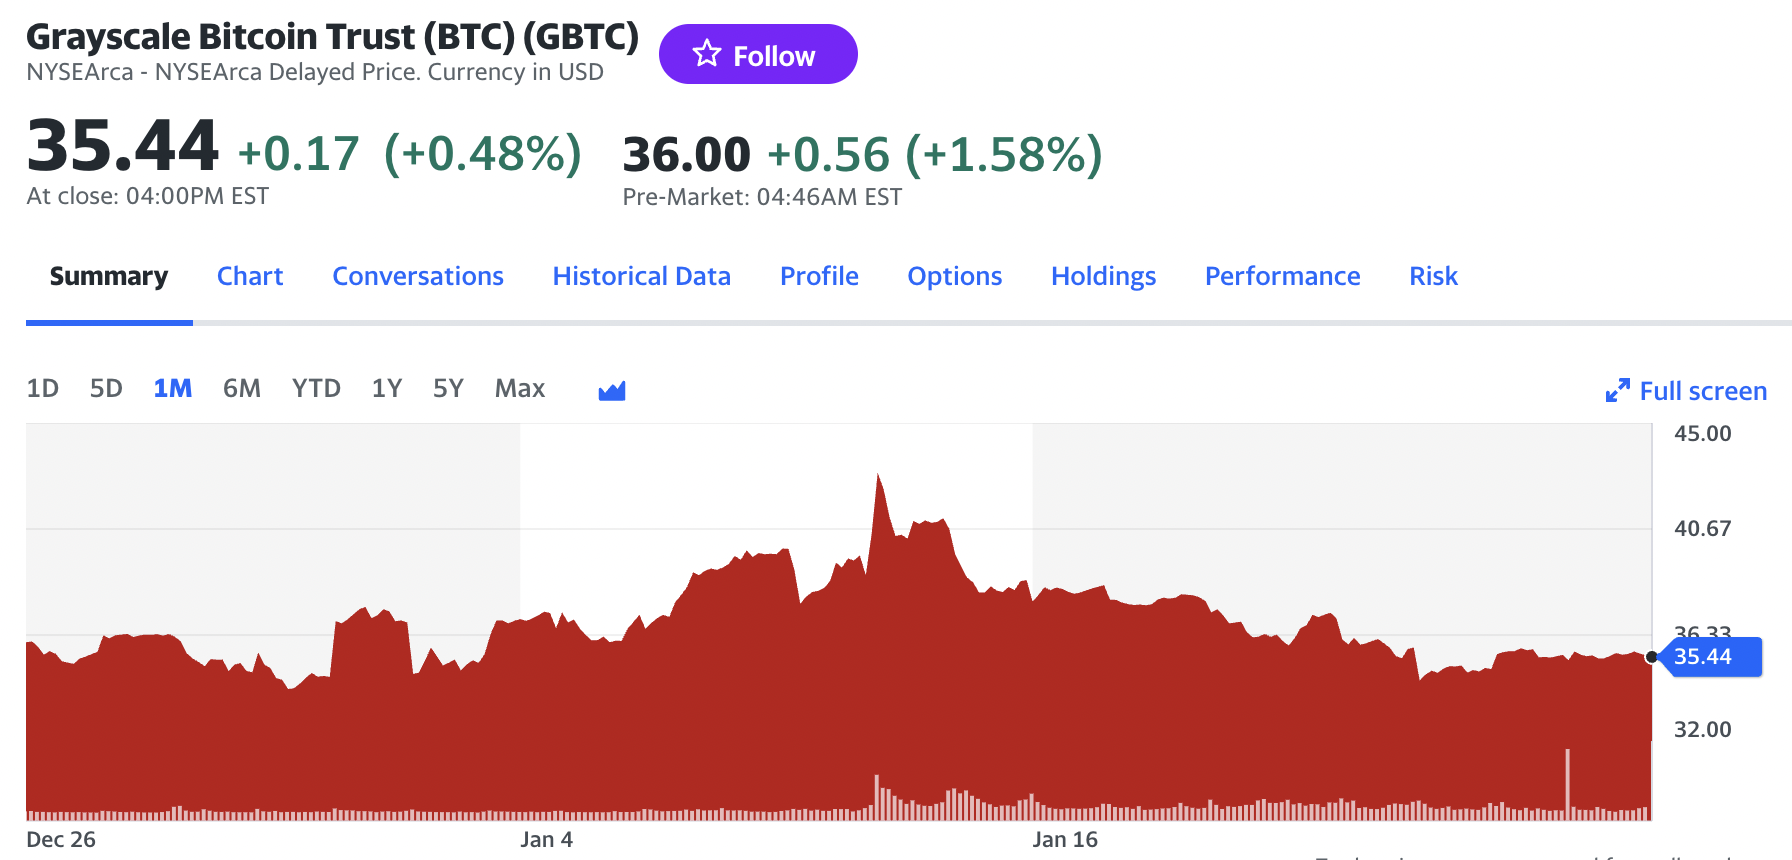Image resolution: width=1792 pixels, height=860 pixels.
Task: Click the 35.44 current price marker
Action: click(x=1708, y=657)
